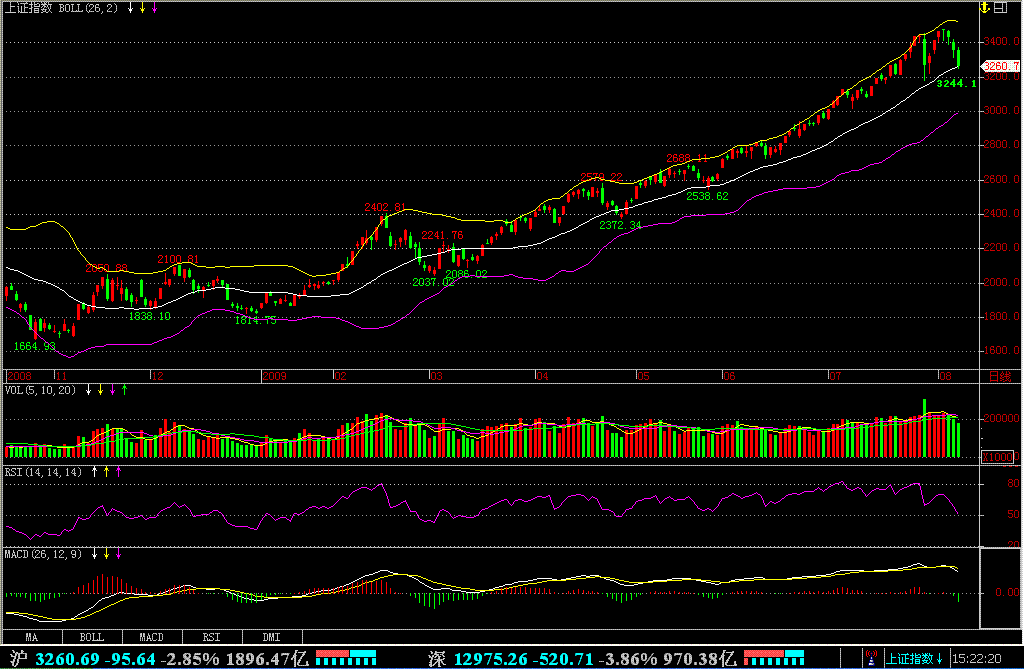This screenshot has height=669, width=1024.
Task: Click the 05 month axis marker
Action: pyautogui.click(x=643, y=376)
